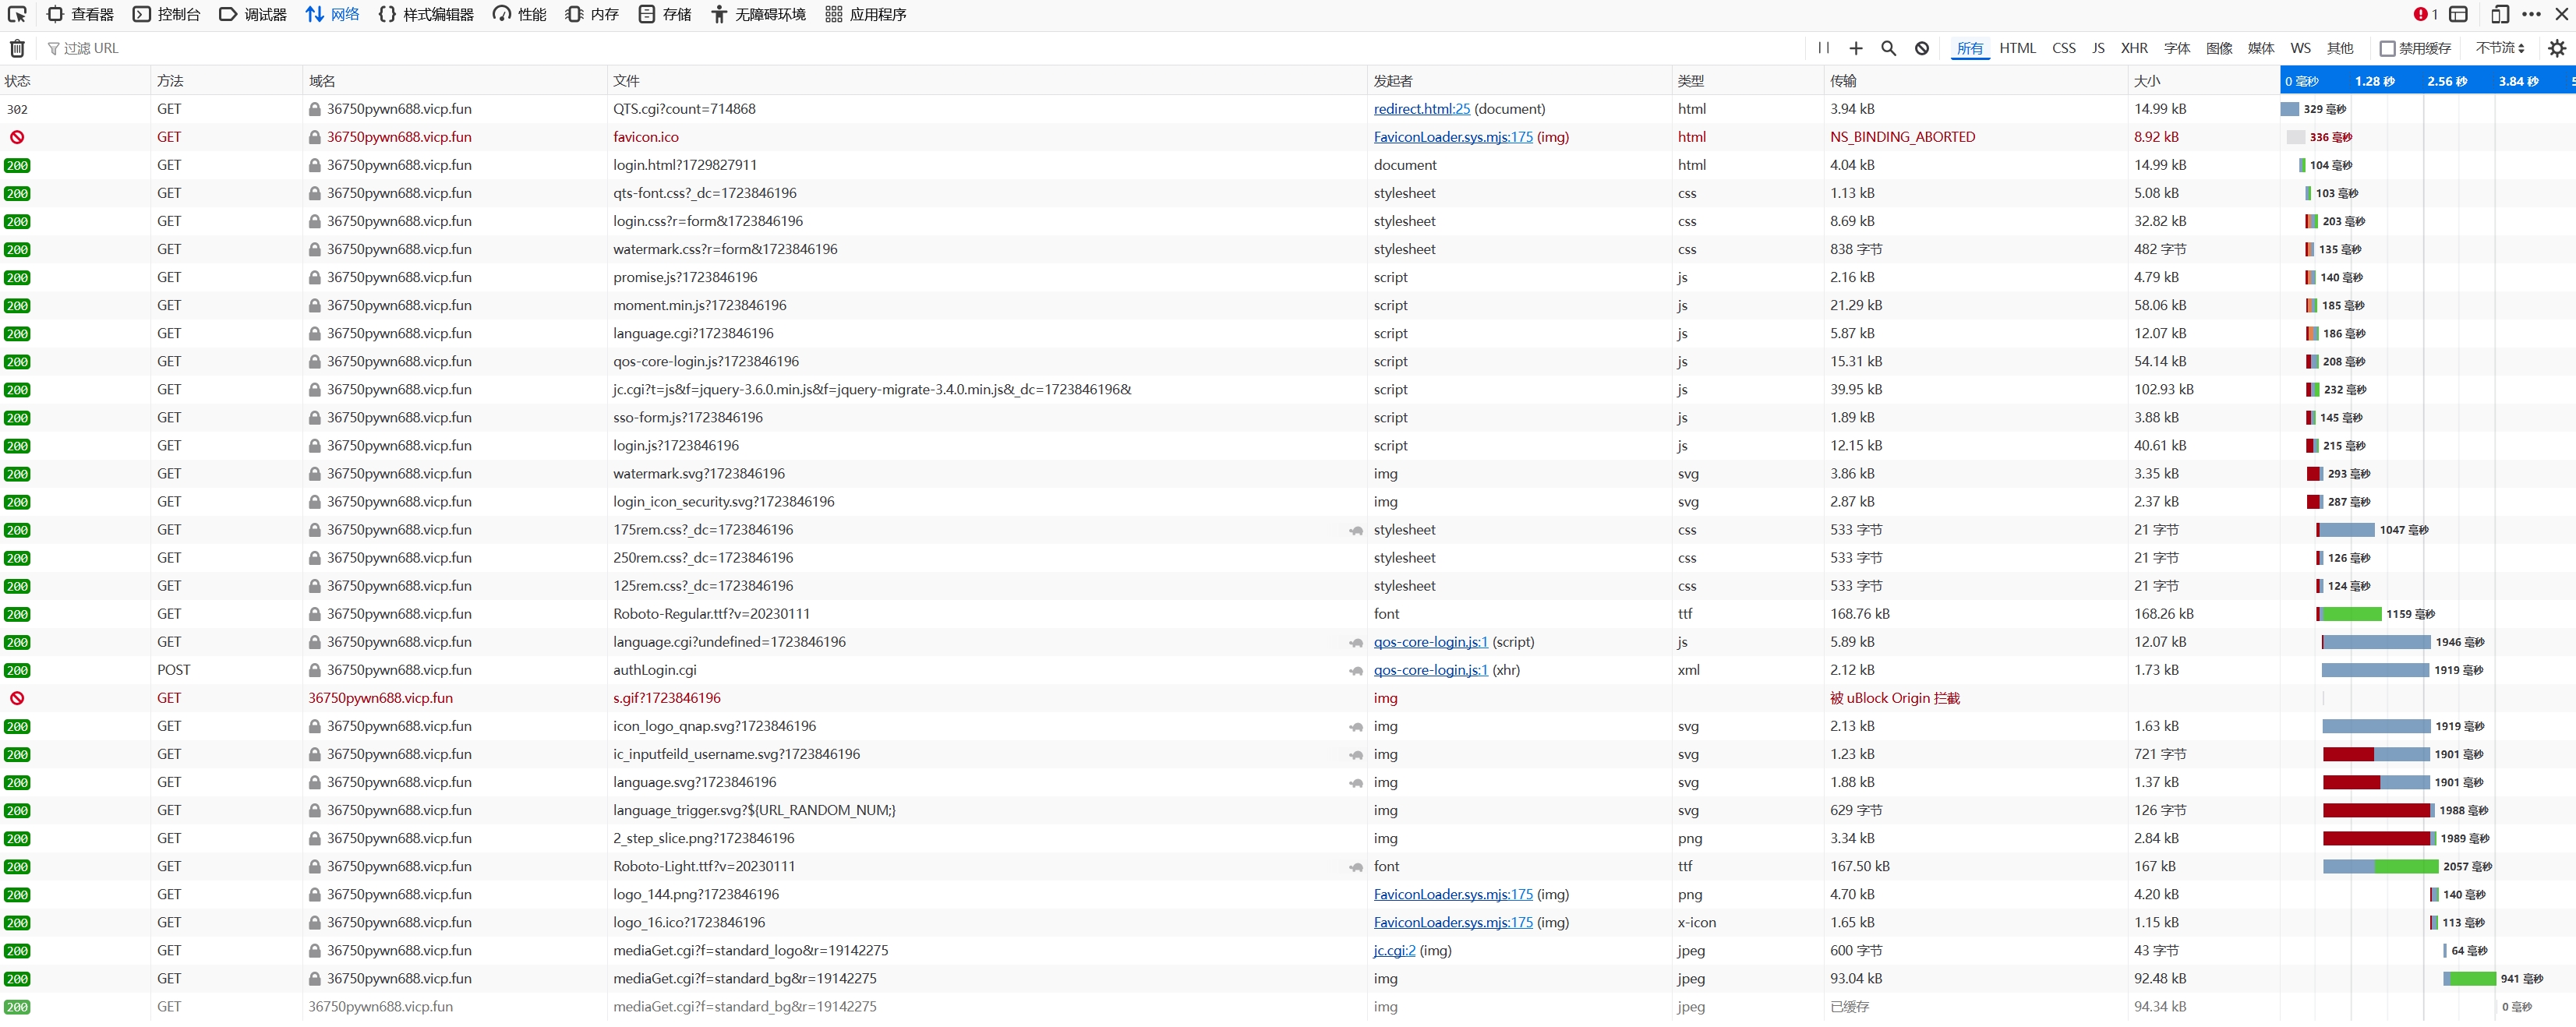
Task: Click the plus new request icon
Action: point(1856,48)
